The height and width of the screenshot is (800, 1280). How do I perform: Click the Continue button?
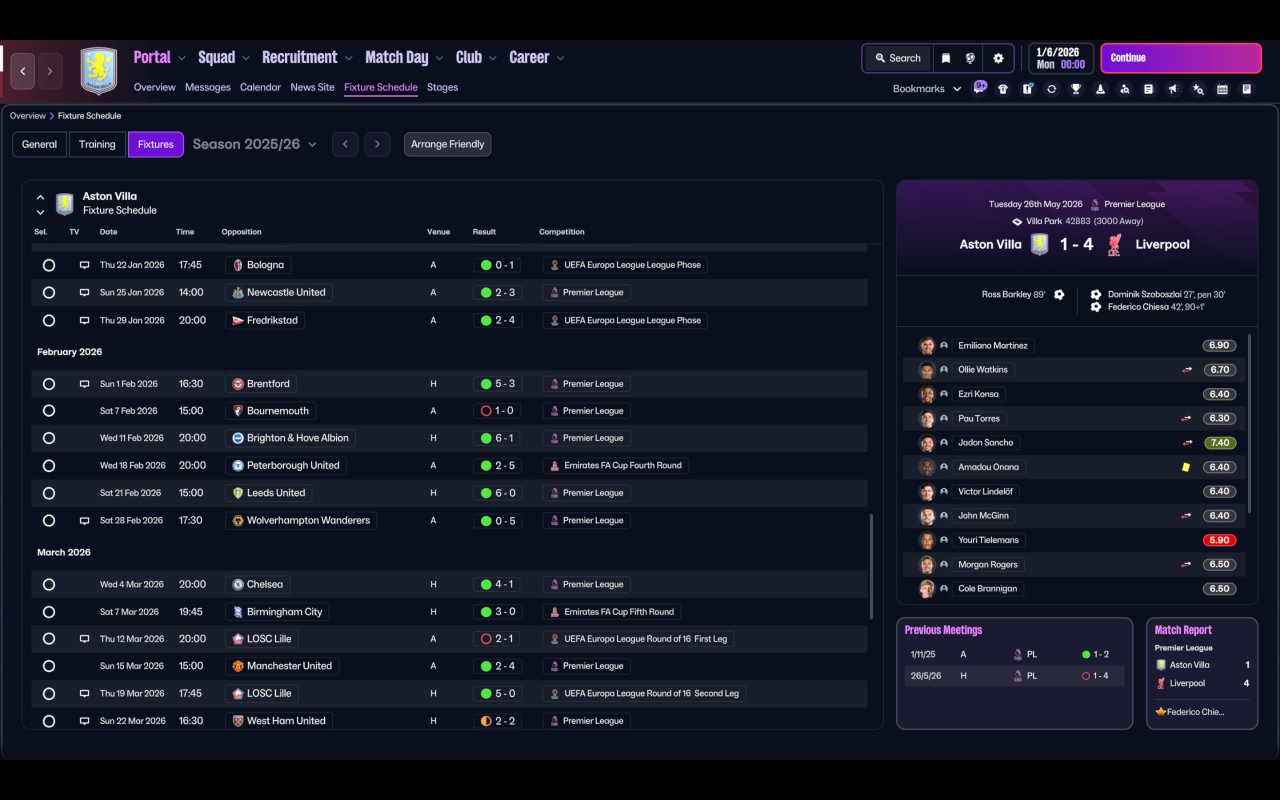click(x=1181, y=58)
